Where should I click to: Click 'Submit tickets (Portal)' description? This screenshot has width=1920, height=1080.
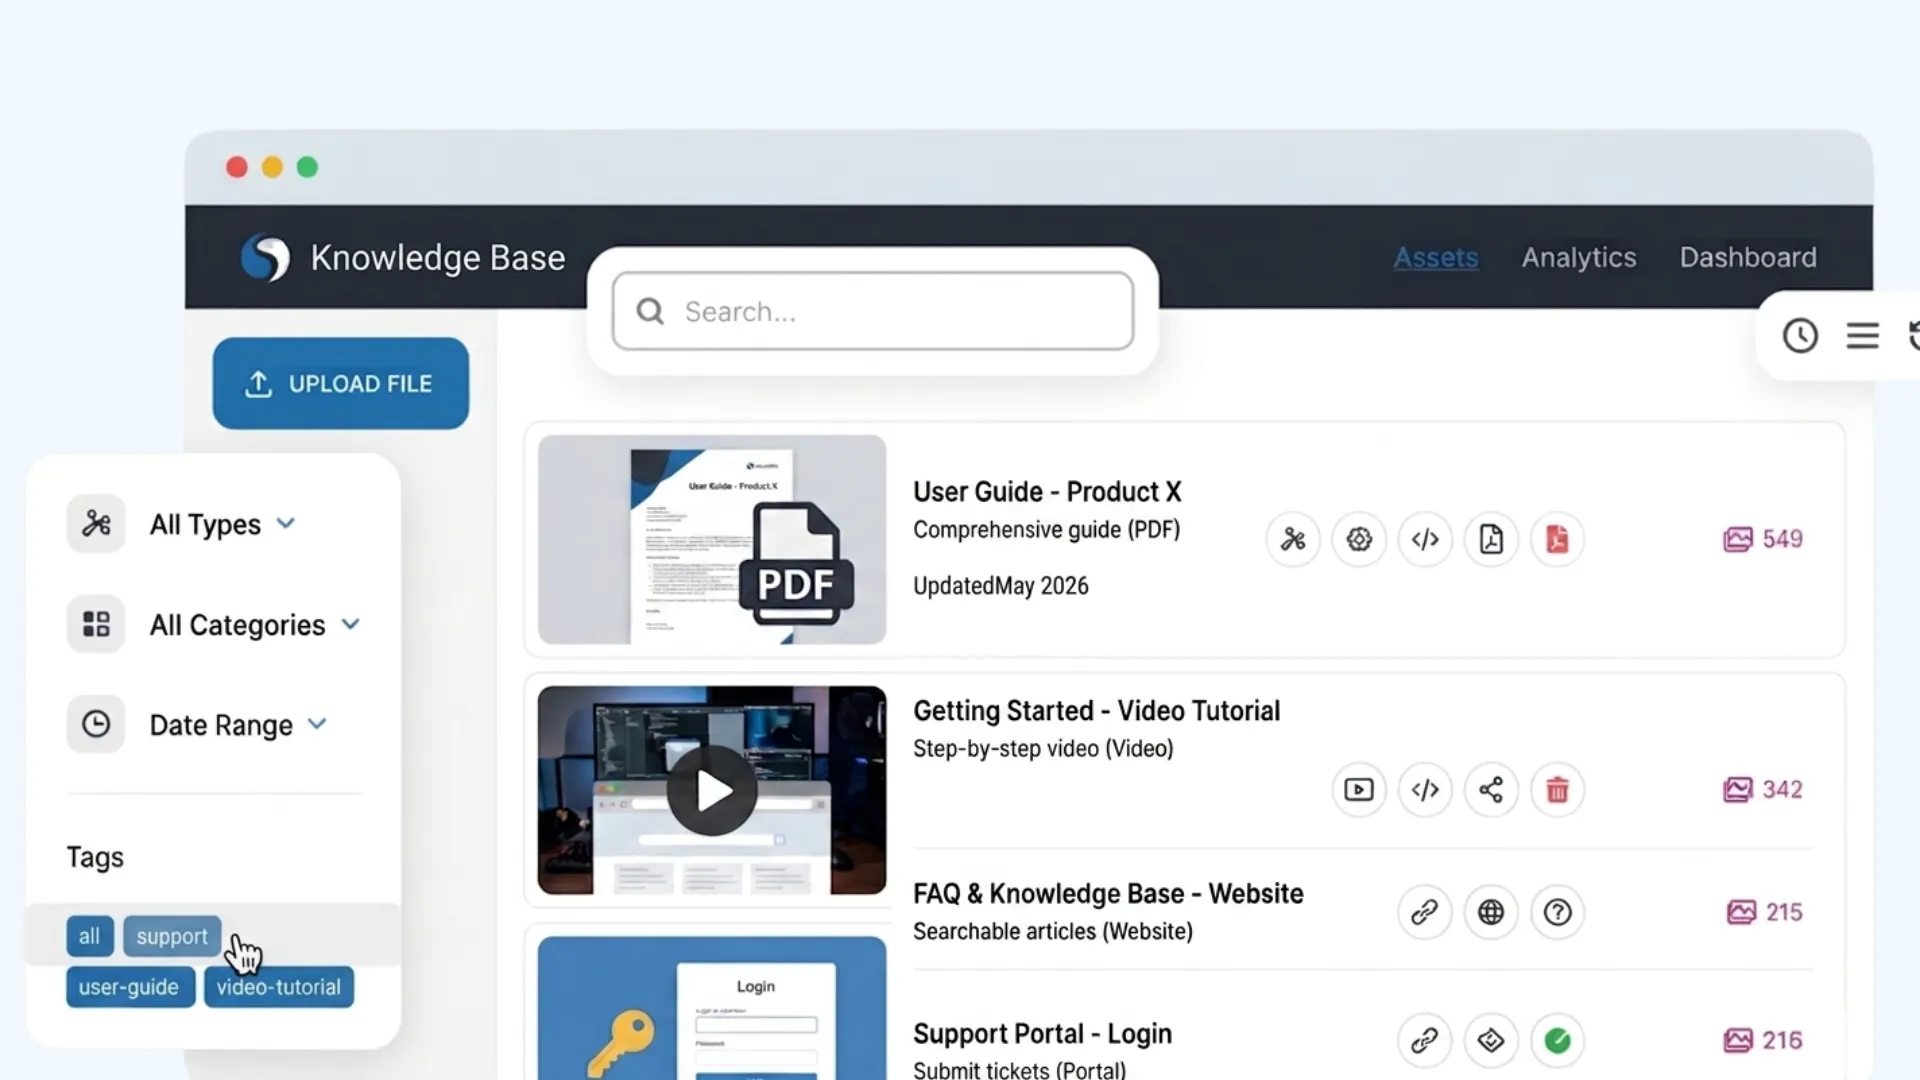coord(1019,1069)
